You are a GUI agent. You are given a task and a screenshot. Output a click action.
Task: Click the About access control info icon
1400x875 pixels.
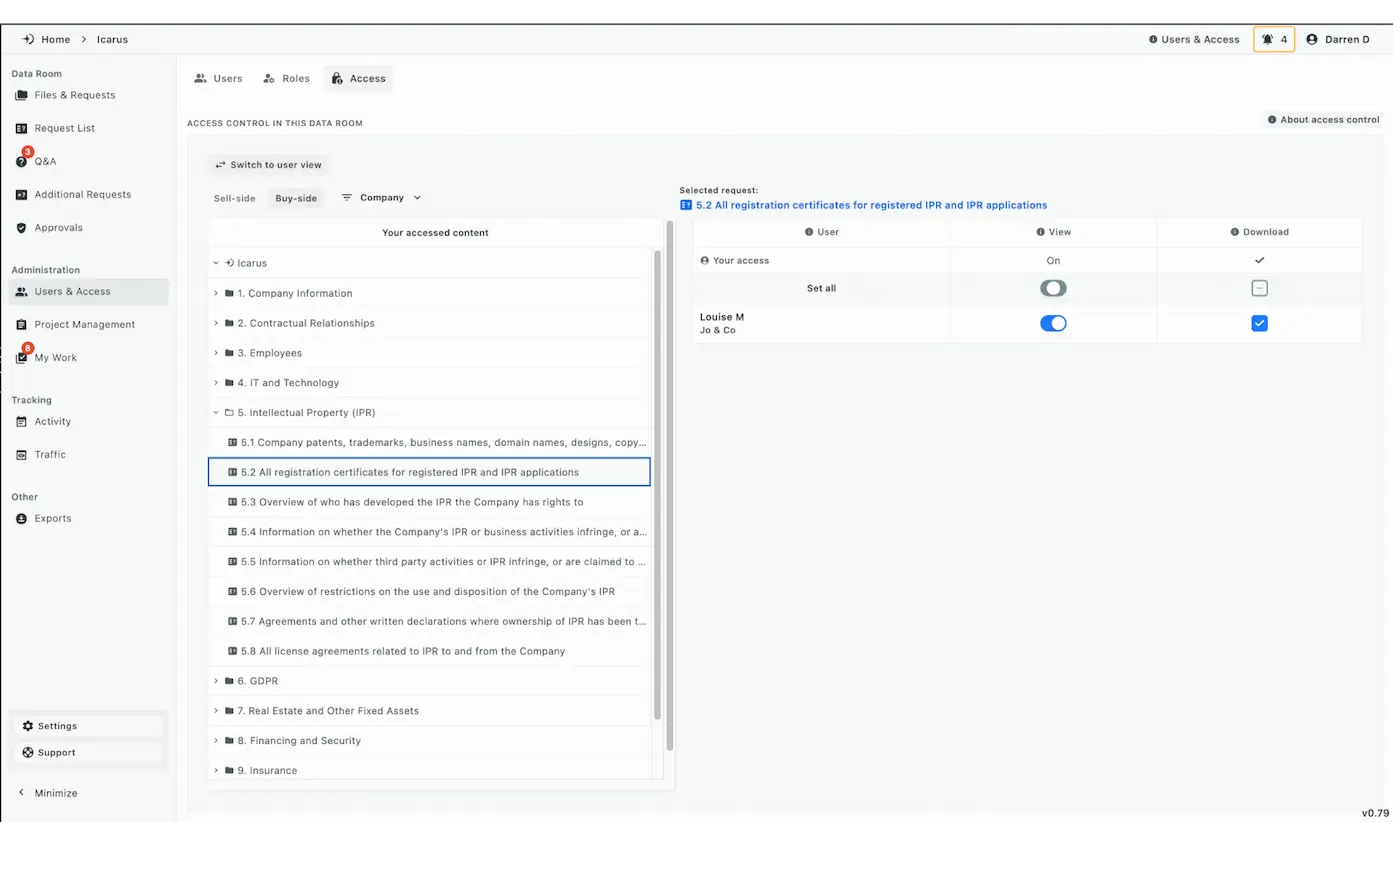(x=1272, y=120)
